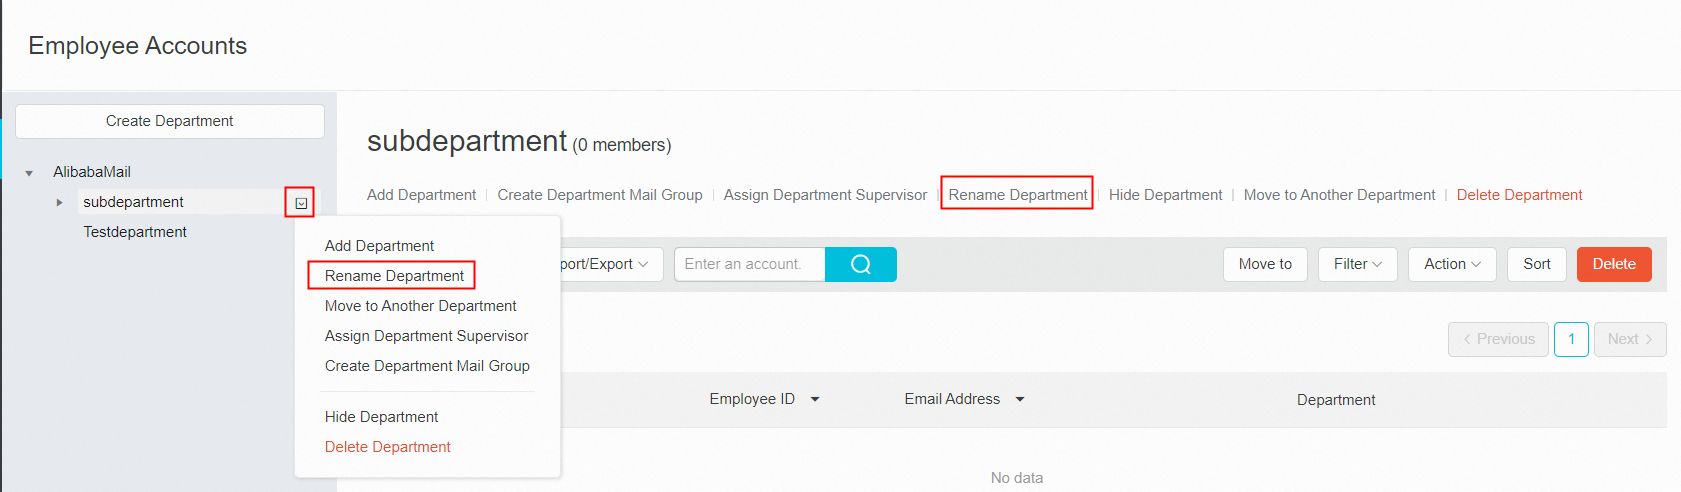Choose Hide Department in context menu
The width and height of the screenshot is (1681, 492).
coord(381,417)
